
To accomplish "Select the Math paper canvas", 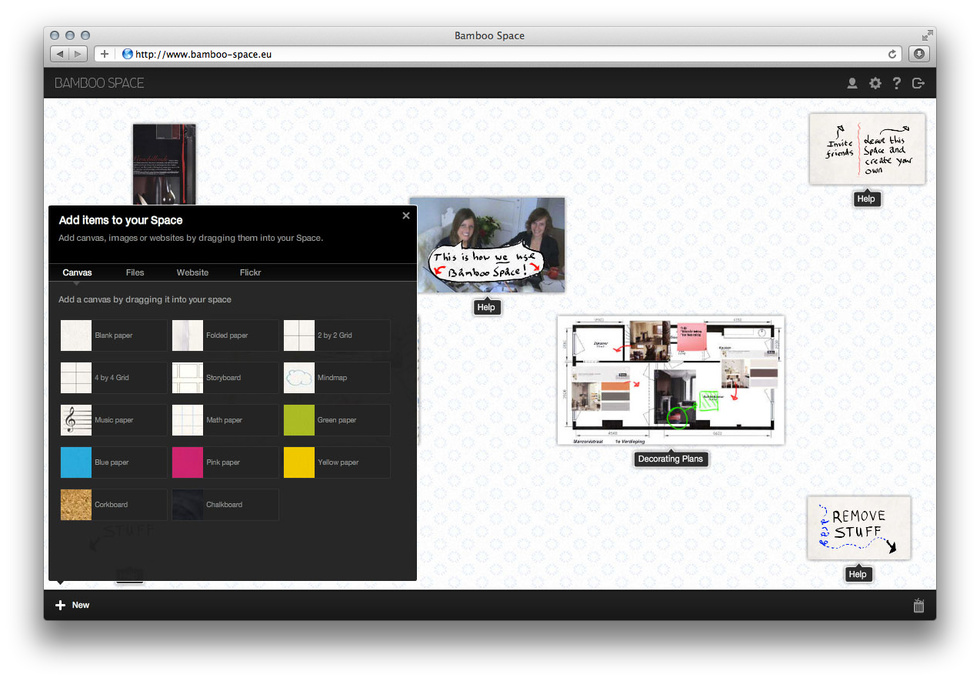I will [x=224, y=420].
